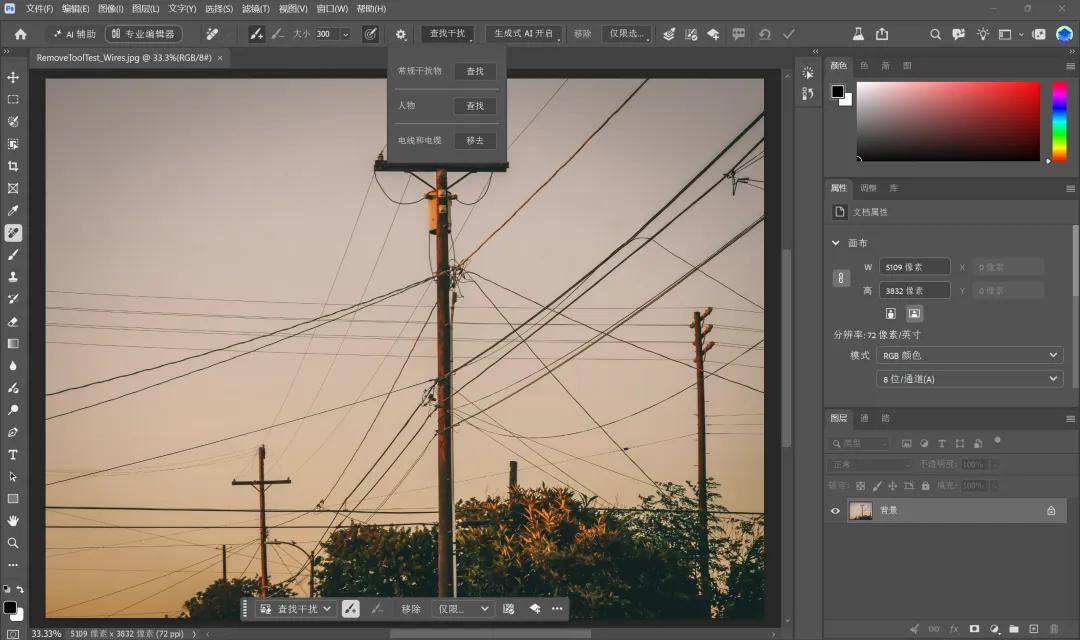Click the foreground black color swatch in Color panel

click(838, 92)
